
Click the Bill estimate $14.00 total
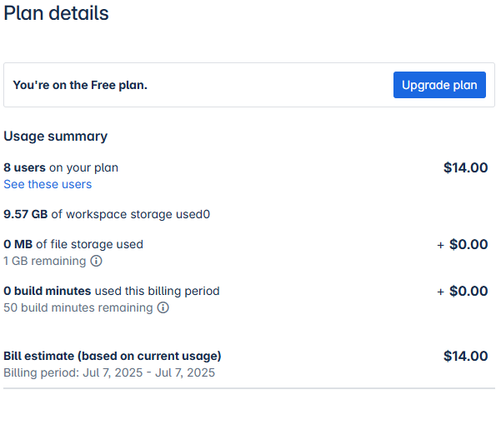coord(466,356)
